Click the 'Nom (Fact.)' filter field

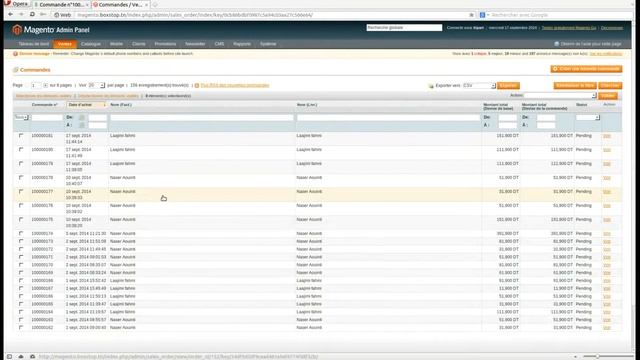tap(202, 118)
